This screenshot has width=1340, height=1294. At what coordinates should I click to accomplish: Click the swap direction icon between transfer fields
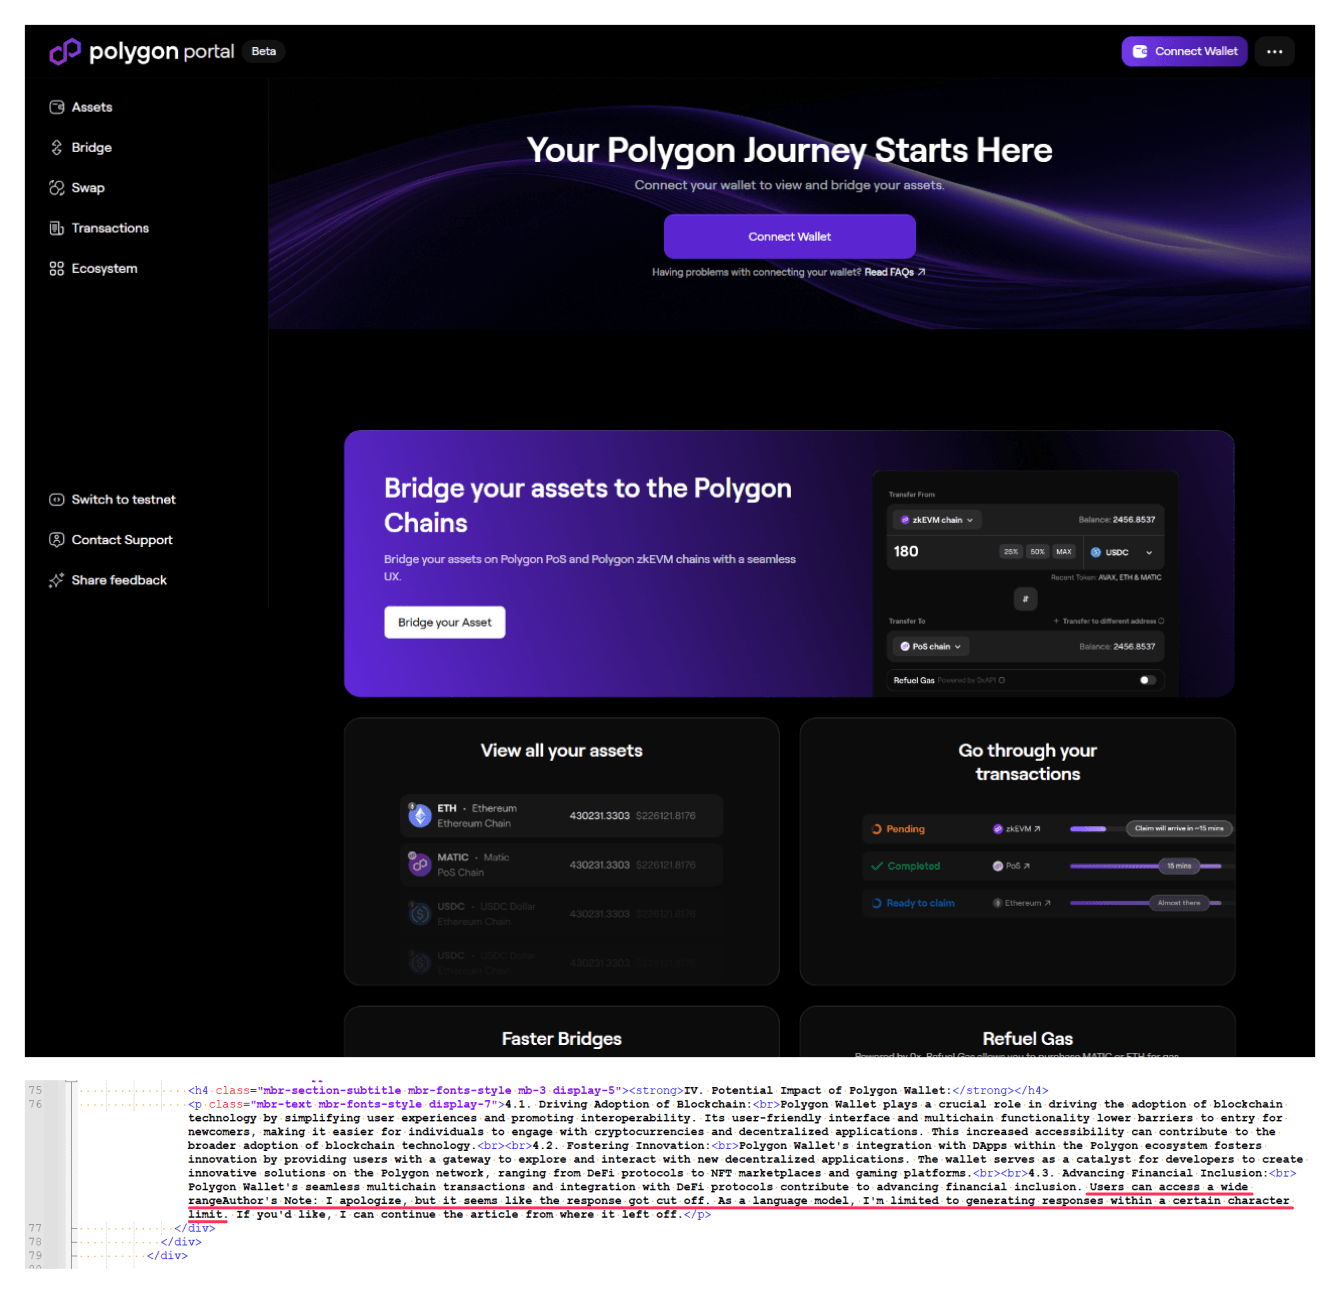click(1025, 599)
